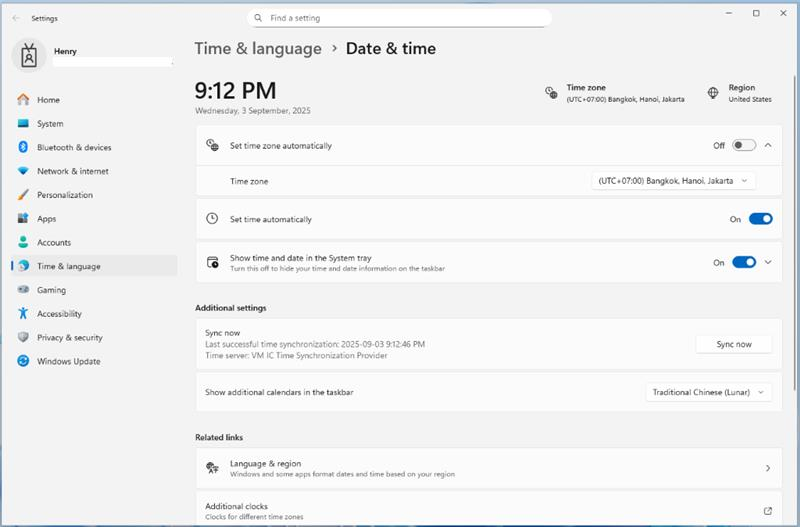Open Privacy & security page

coord(94,337)
